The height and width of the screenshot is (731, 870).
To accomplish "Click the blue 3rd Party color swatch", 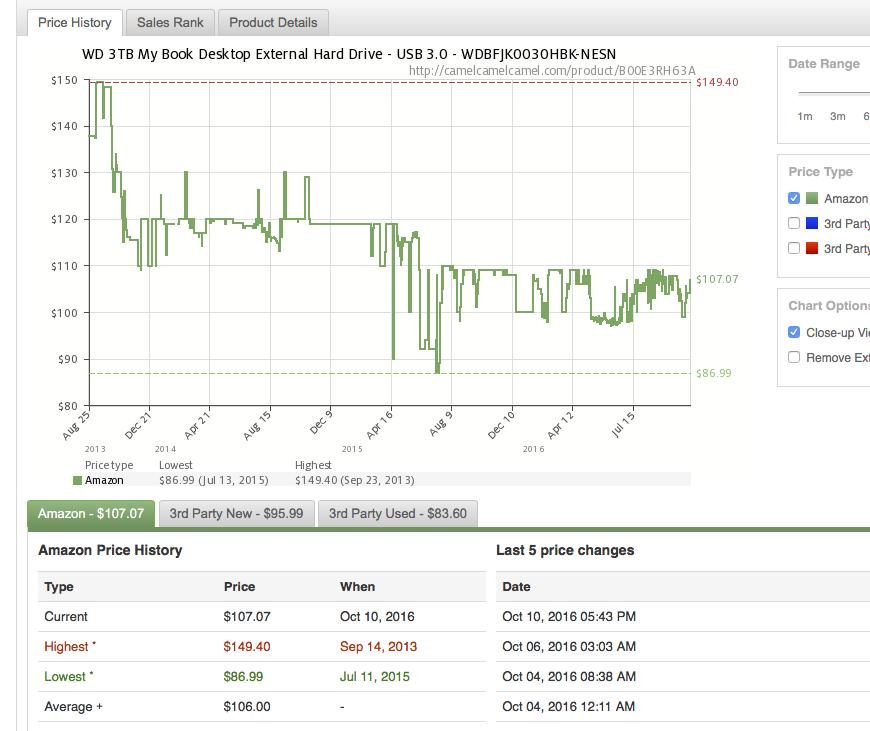I will click(812, 223).
